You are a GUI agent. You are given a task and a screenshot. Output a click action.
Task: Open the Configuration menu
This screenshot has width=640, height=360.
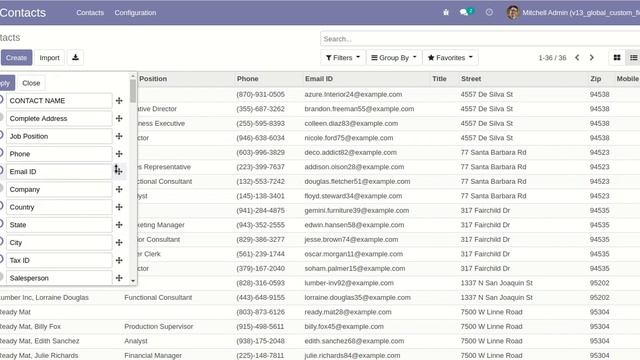[x=135, y=13]
